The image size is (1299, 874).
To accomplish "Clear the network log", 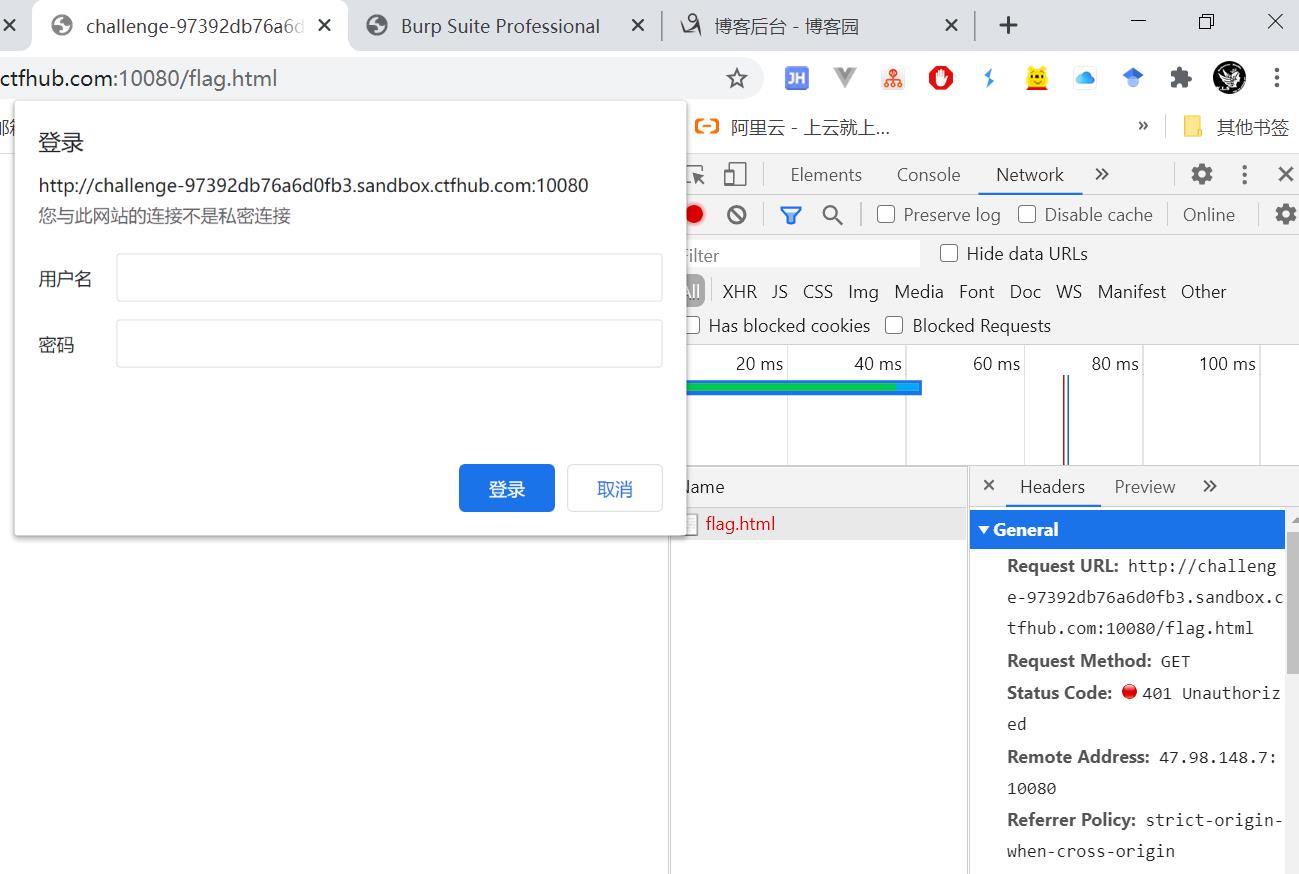I will [737, 214].
